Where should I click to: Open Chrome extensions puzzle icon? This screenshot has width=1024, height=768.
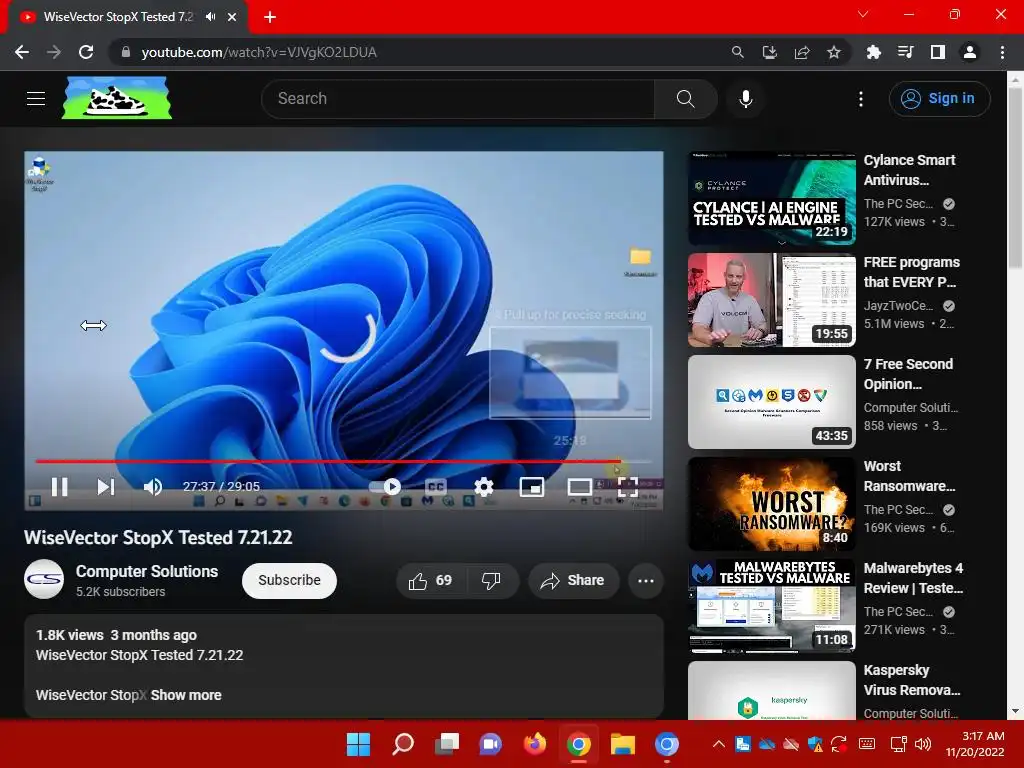873,52
